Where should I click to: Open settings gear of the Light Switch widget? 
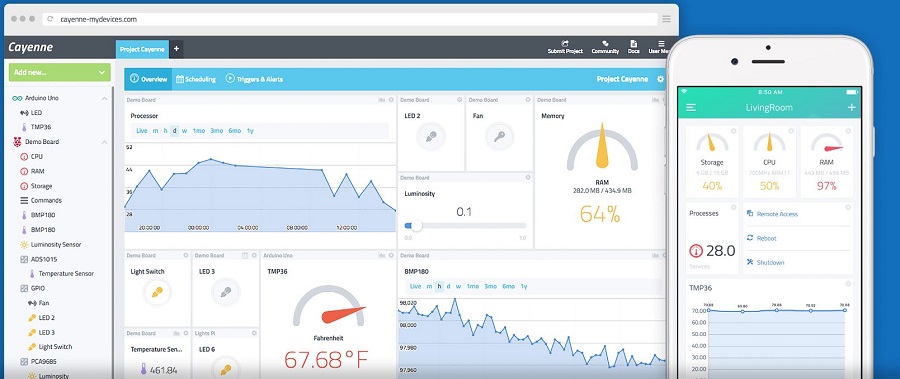185,256
